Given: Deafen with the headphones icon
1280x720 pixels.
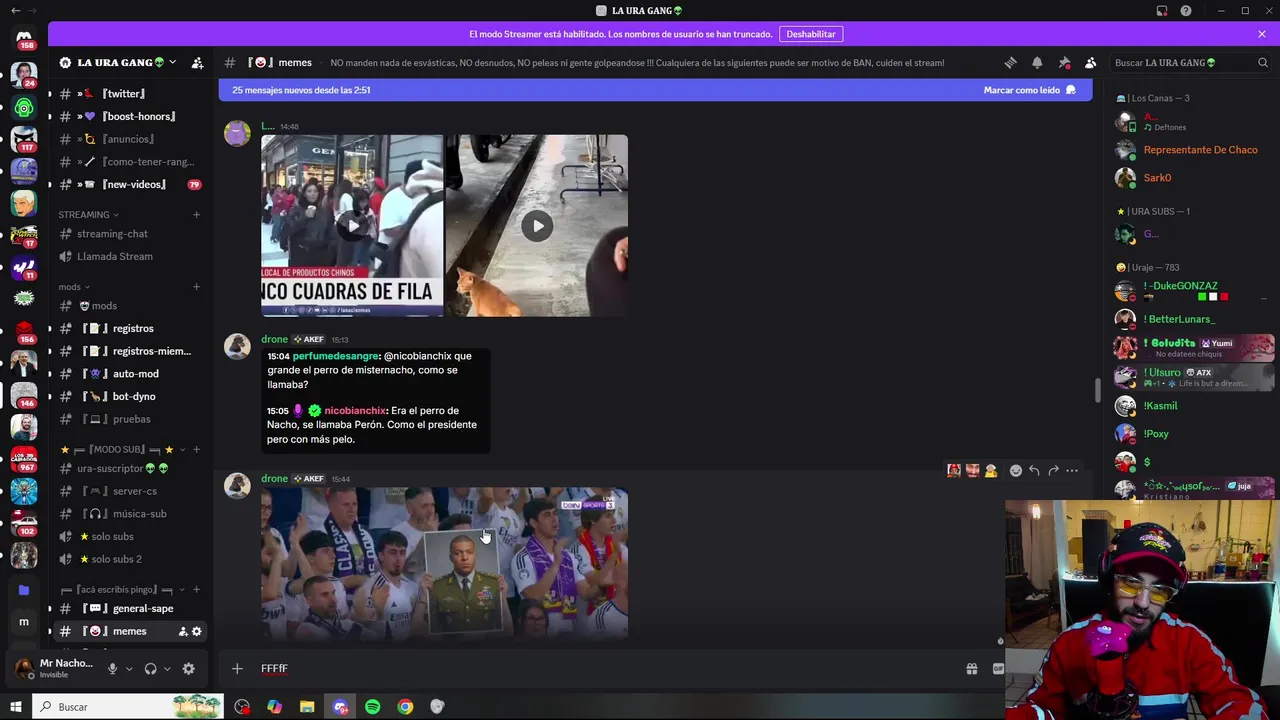Looking at the screenshot, I should pyautogui.click(x=150, y=668).
